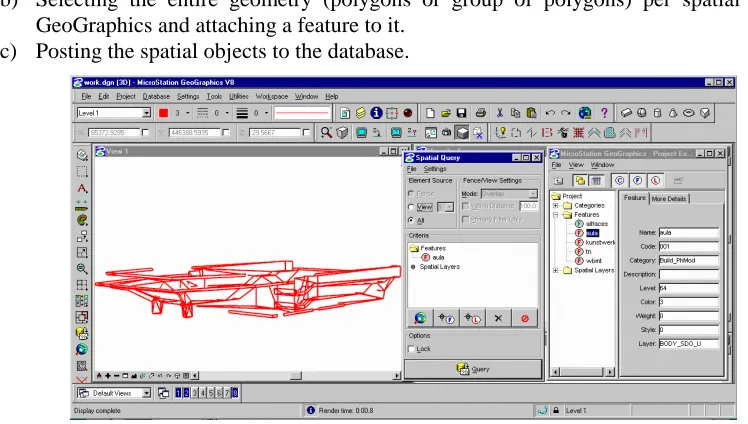748x424 pixels.
Task: Click the Redo arrow icon
Action: click(566, 113)
